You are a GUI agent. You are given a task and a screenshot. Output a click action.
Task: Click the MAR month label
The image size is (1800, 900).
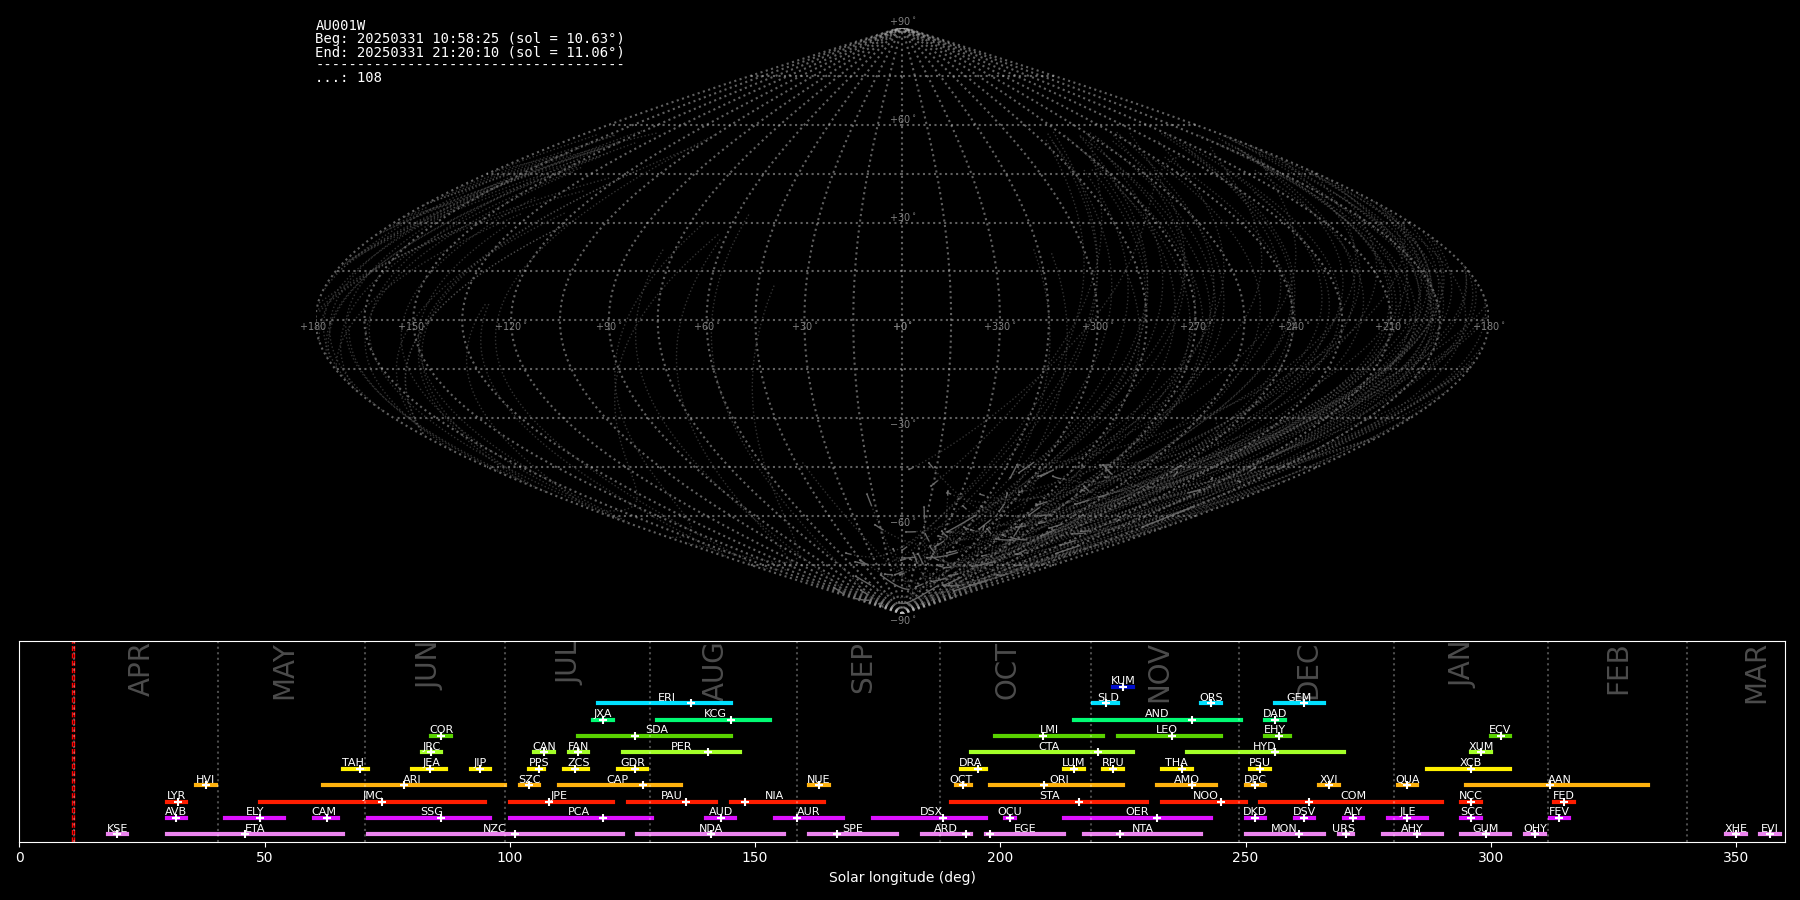coord(1756,675)
